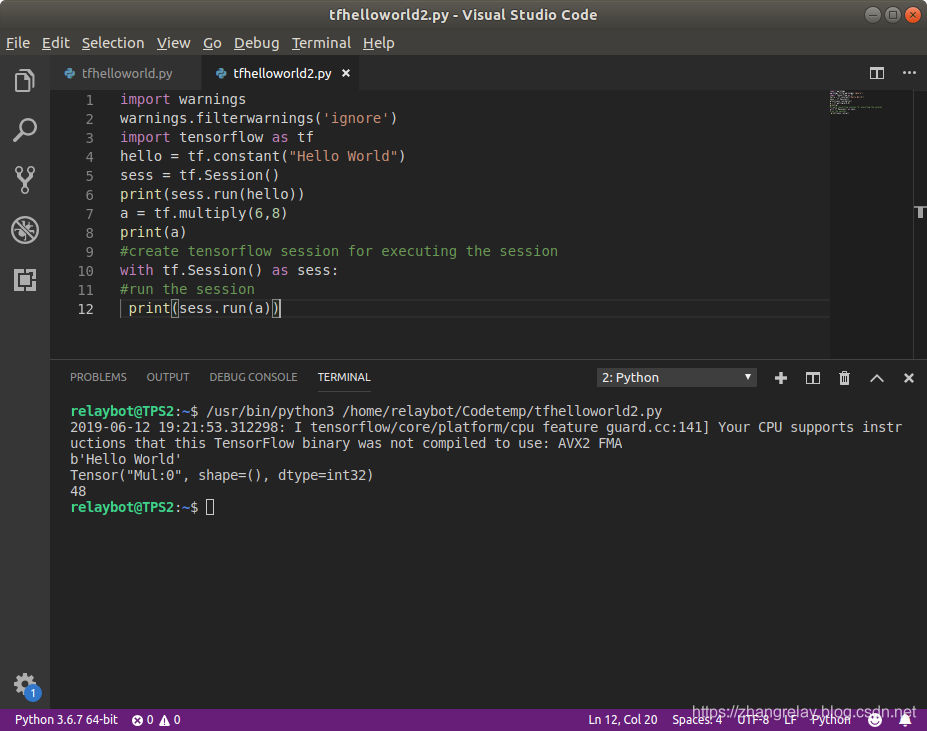Open the Go menu
The image size is (927, 731).
212,43
